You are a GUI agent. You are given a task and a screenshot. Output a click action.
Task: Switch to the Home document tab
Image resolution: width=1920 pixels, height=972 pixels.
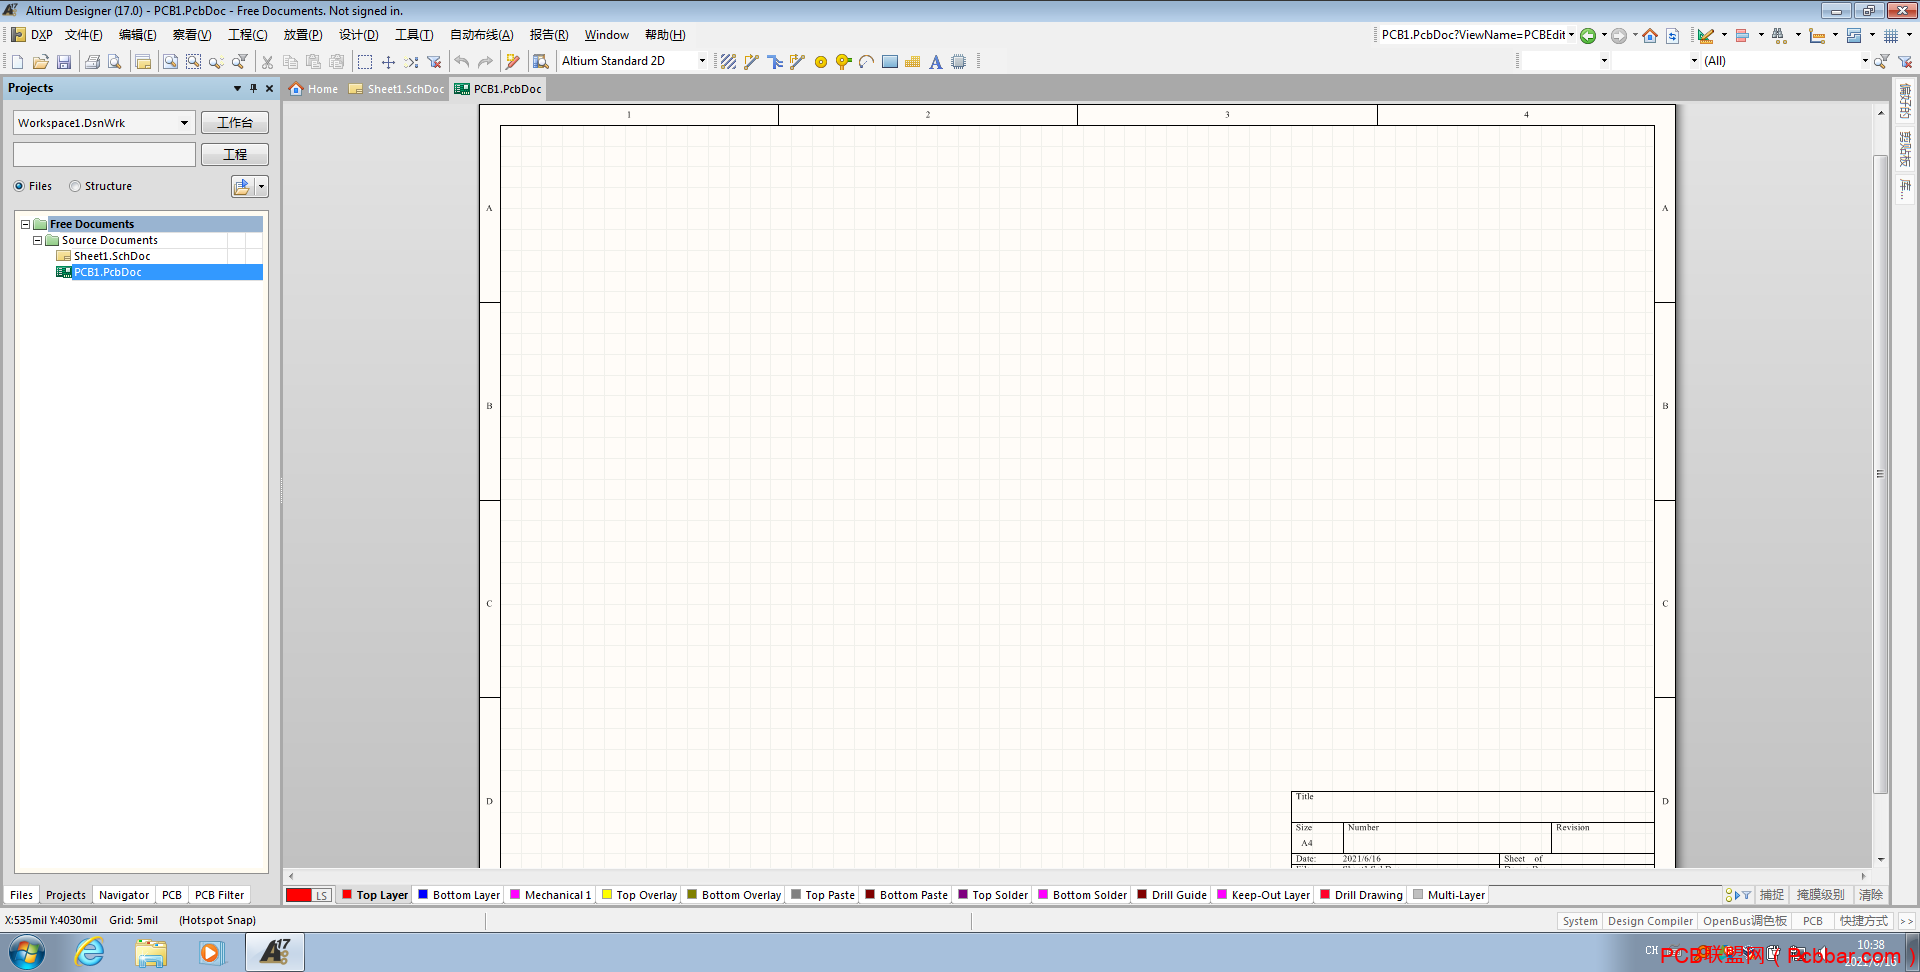pos(314,89)
